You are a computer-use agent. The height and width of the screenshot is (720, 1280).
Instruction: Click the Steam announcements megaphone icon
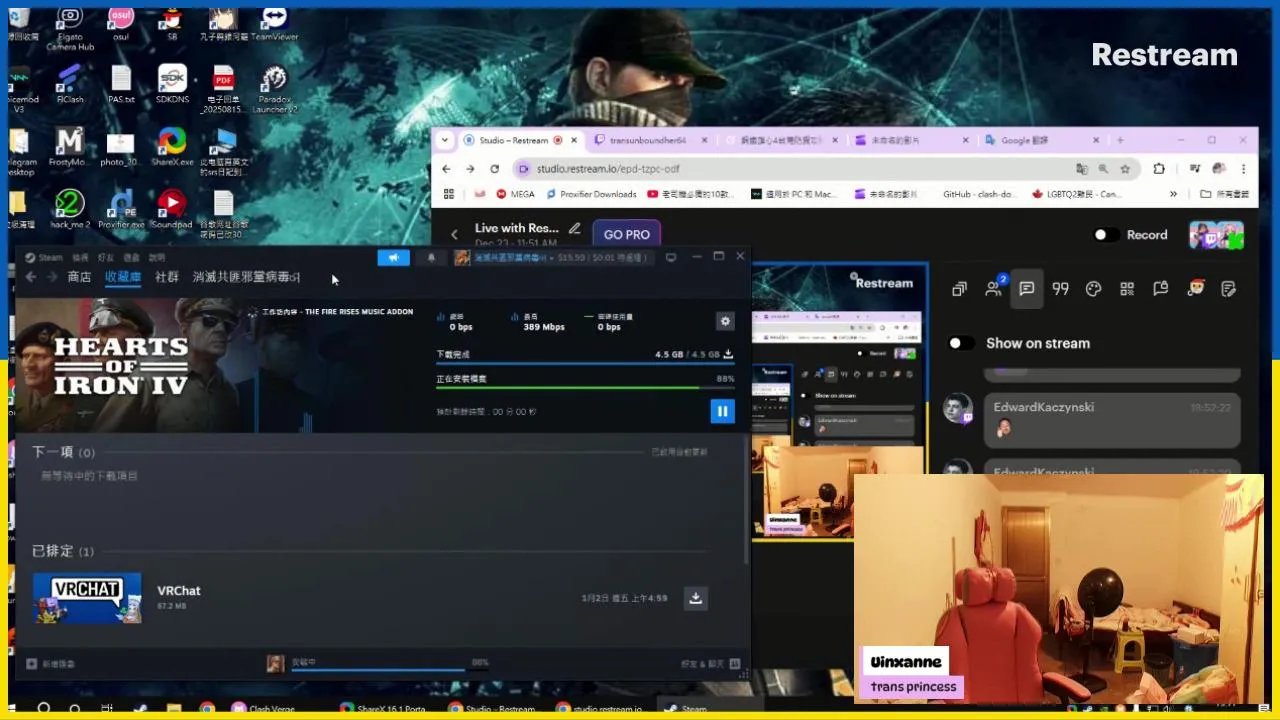(393, 258)
